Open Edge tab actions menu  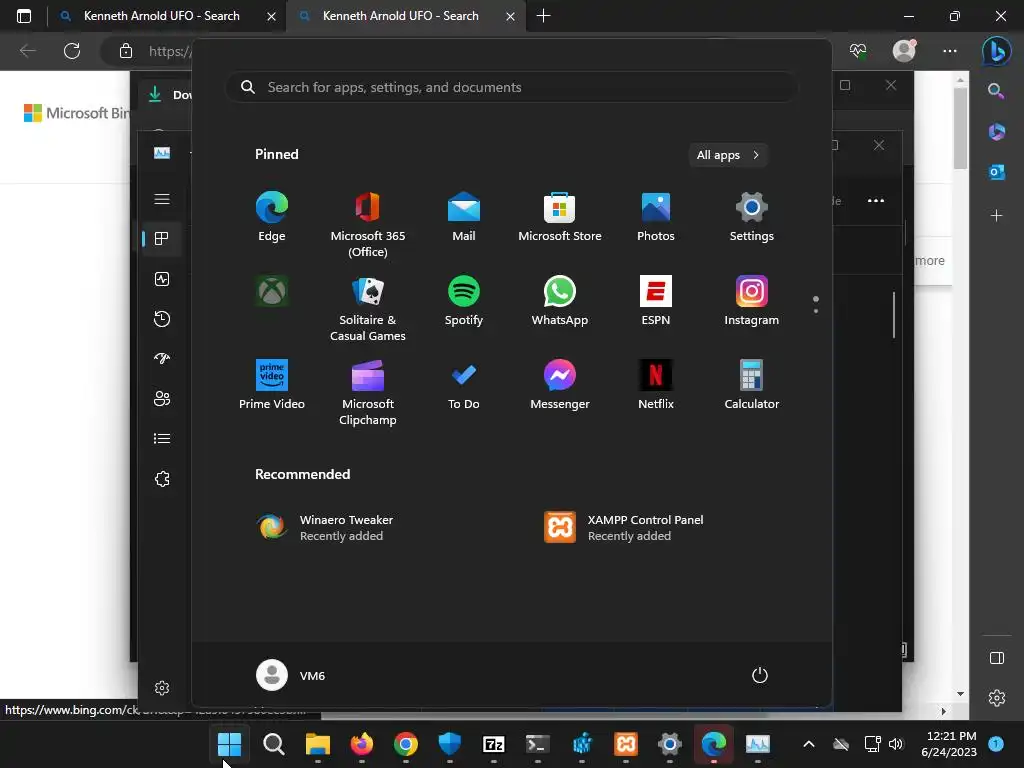pos(24,16)
